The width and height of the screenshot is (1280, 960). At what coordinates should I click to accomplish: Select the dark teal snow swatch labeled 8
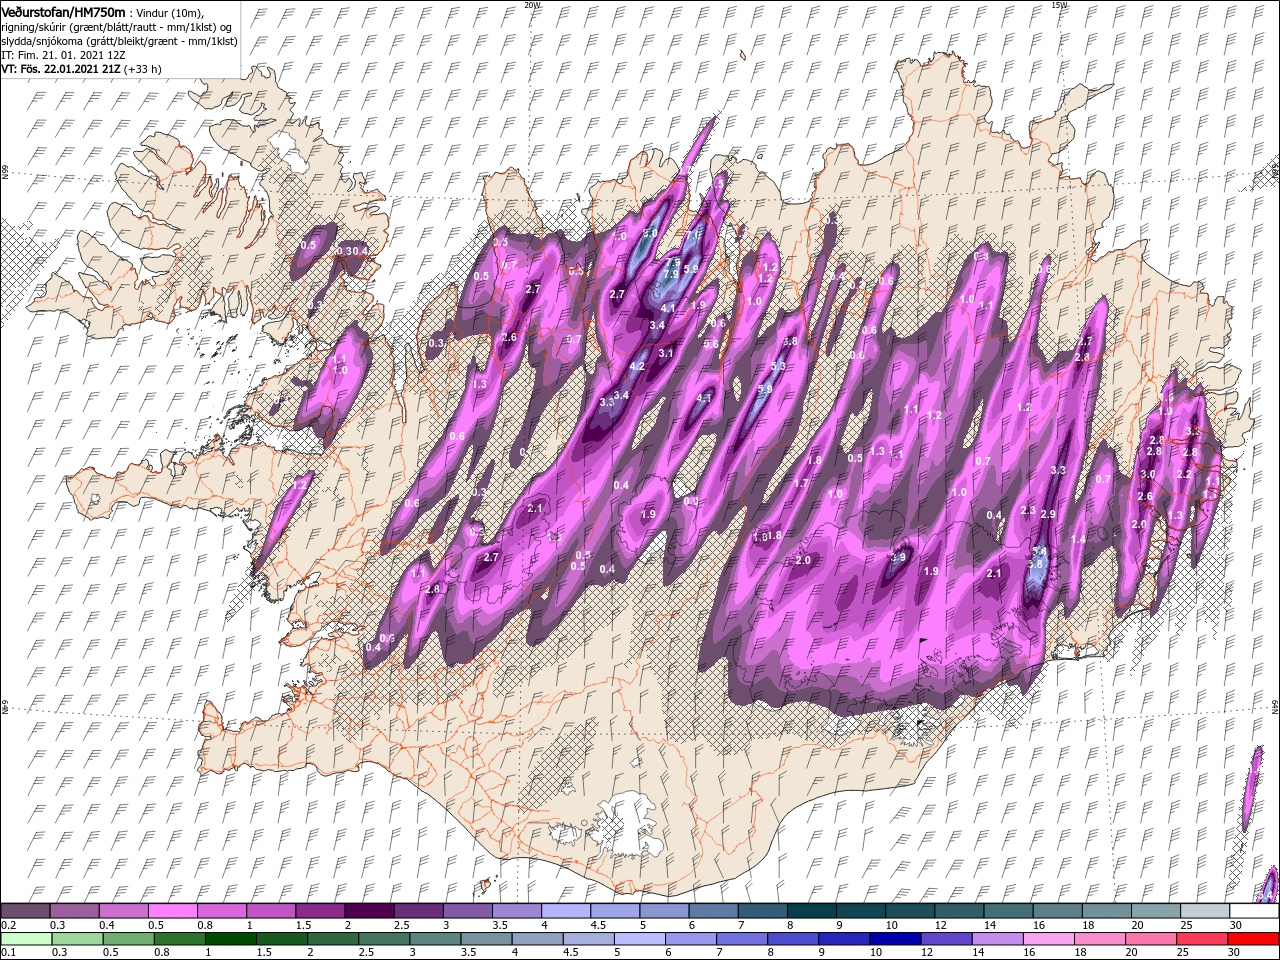point(810,911)
